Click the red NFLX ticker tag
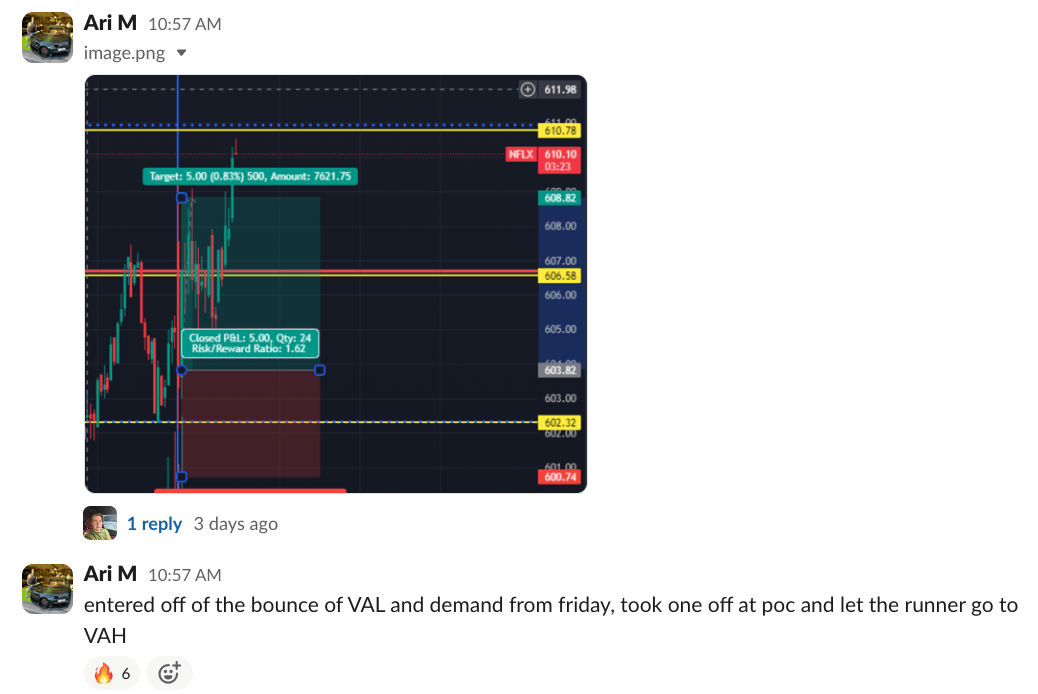 click(x=521, y=154)
